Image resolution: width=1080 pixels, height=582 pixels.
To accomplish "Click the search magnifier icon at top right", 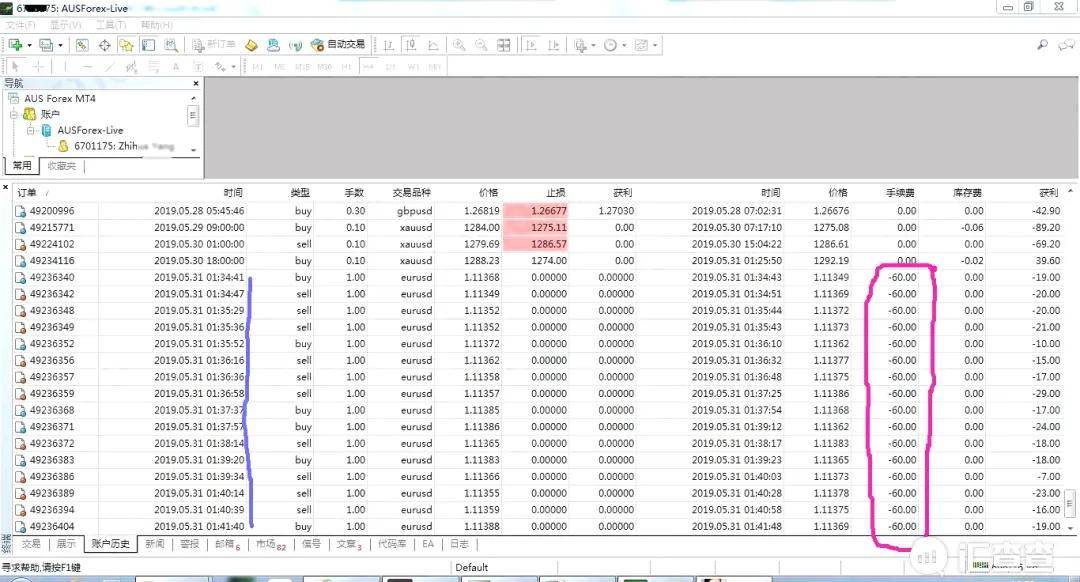I will (x=1042, y=45).
